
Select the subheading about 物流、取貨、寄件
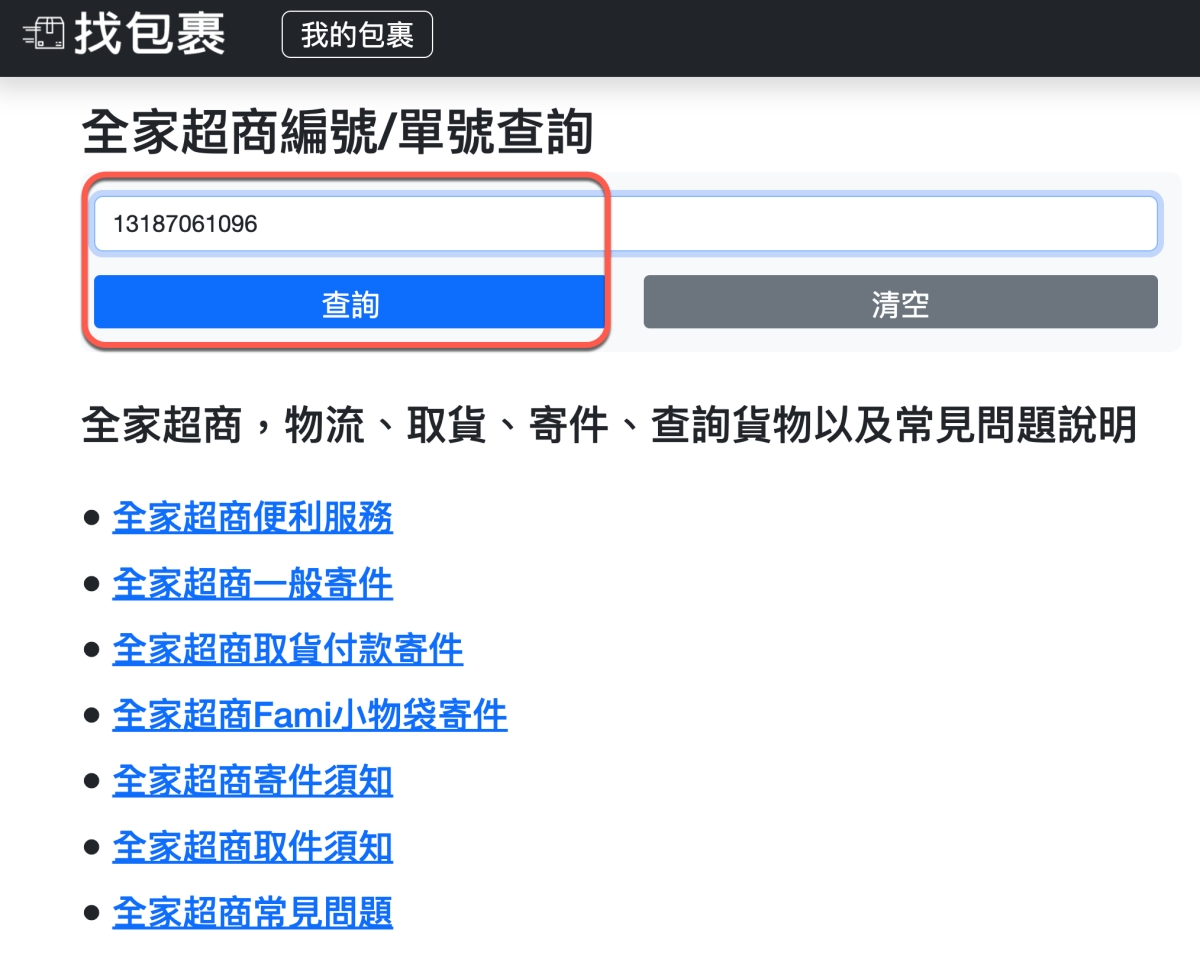coord(609,426)
